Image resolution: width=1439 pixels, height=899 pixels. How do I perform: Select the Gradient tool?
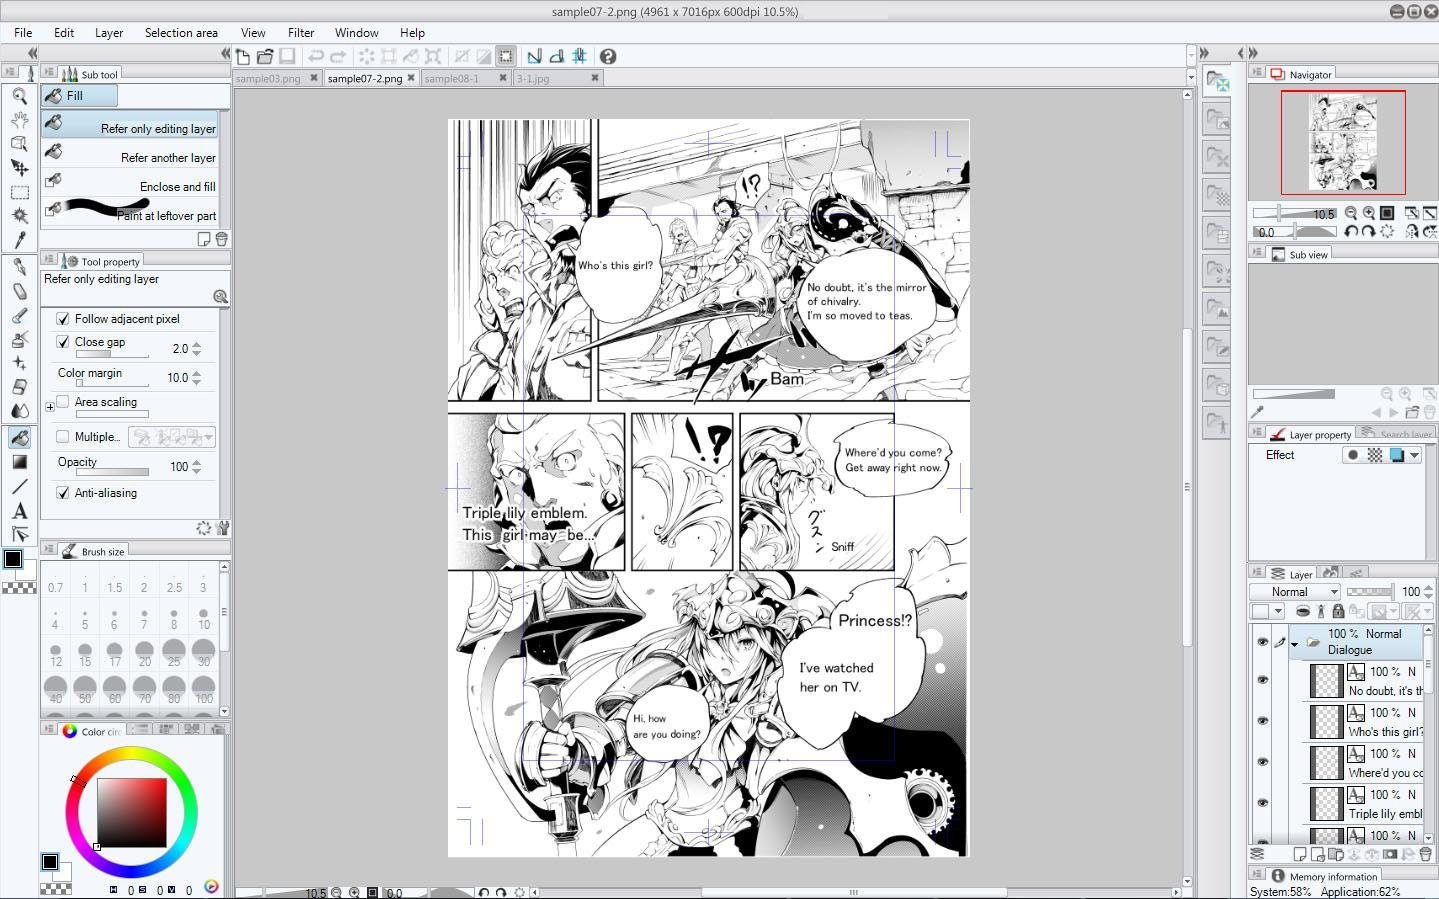point(19,462)
